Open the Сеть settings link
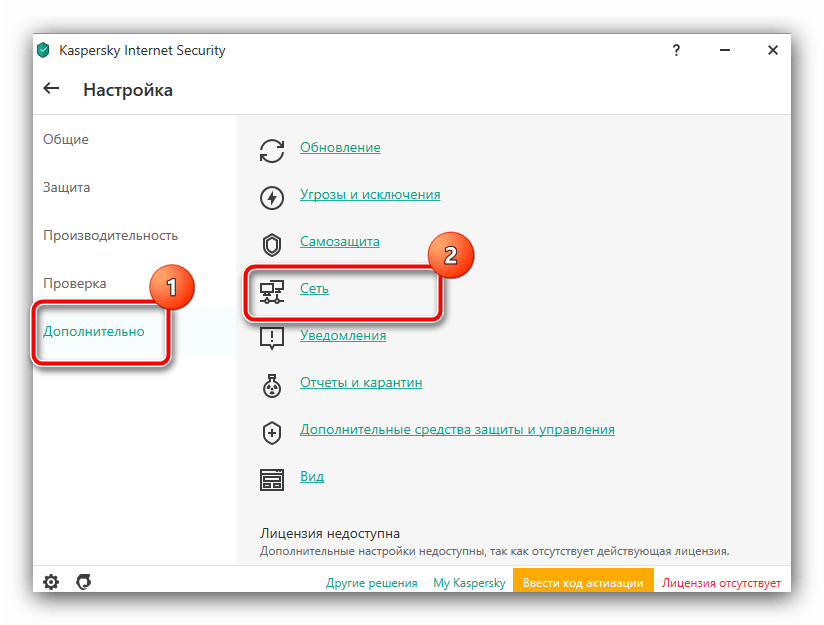Viewport: 824px width, 625px height. pos(314,289)
